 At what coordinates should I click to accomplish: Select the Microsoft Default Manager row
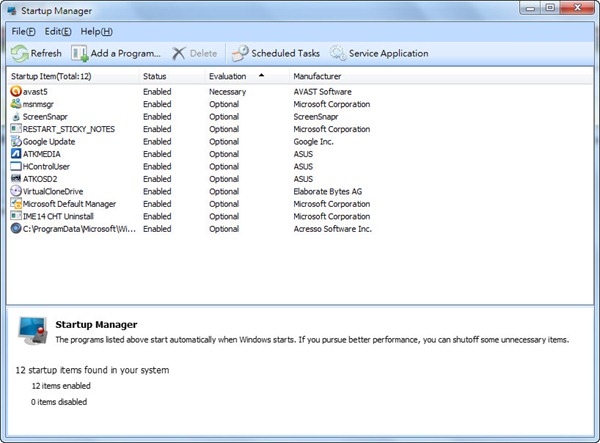(x=70, y=204)
